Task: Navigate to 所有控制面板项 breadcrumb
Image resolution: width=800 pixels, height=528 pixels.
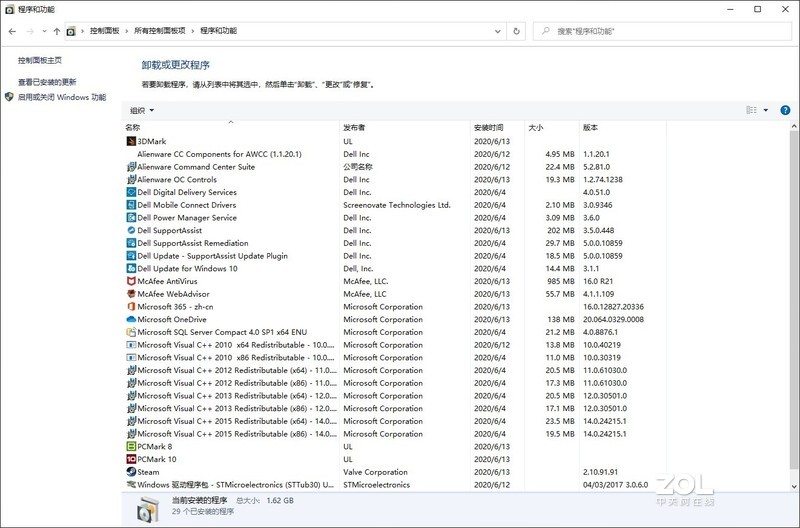Action: (160, 31)
